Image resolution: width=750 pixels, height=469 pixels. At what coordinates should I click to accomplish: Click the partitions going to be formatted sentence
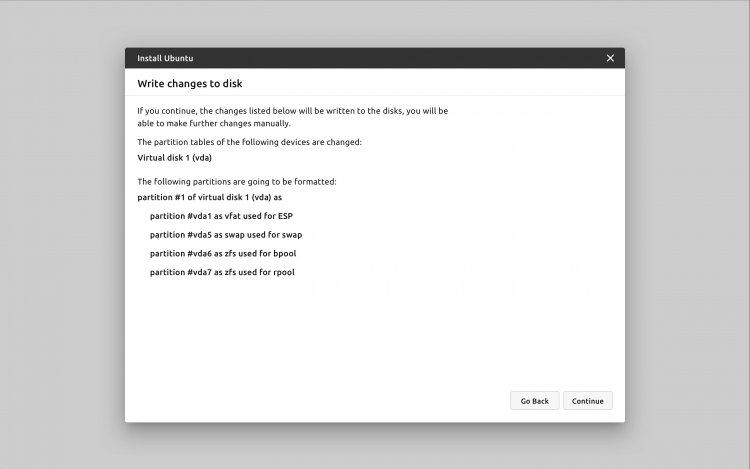click(237, 181)
